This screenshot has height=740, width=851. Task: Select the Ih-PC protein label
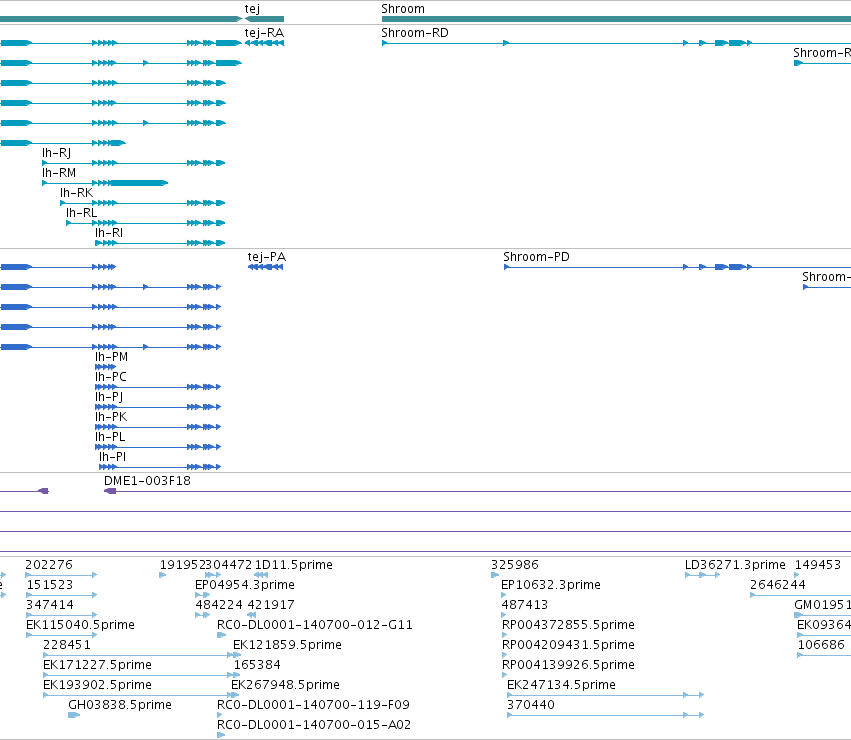[x=111, y=377]
